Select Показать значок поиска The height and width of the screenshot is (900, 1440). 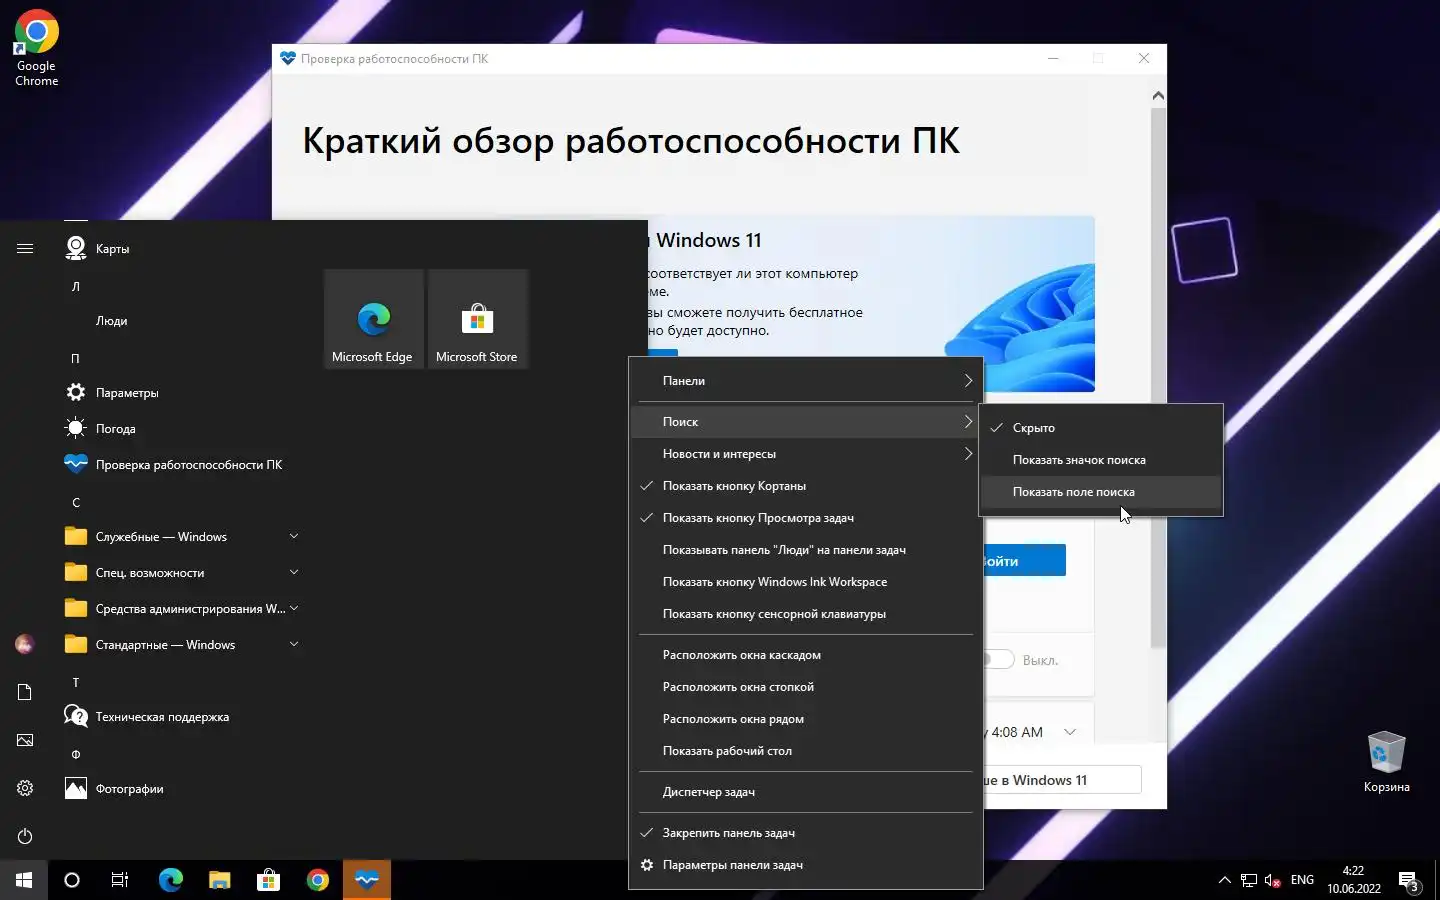tap(1101, 460)
